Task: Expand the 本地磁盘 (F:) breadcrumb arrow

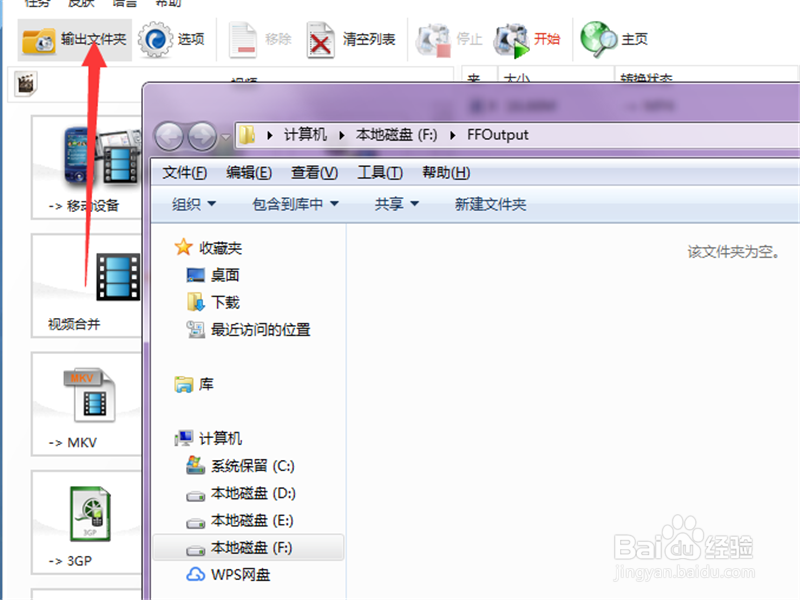Action: point(453,135)
